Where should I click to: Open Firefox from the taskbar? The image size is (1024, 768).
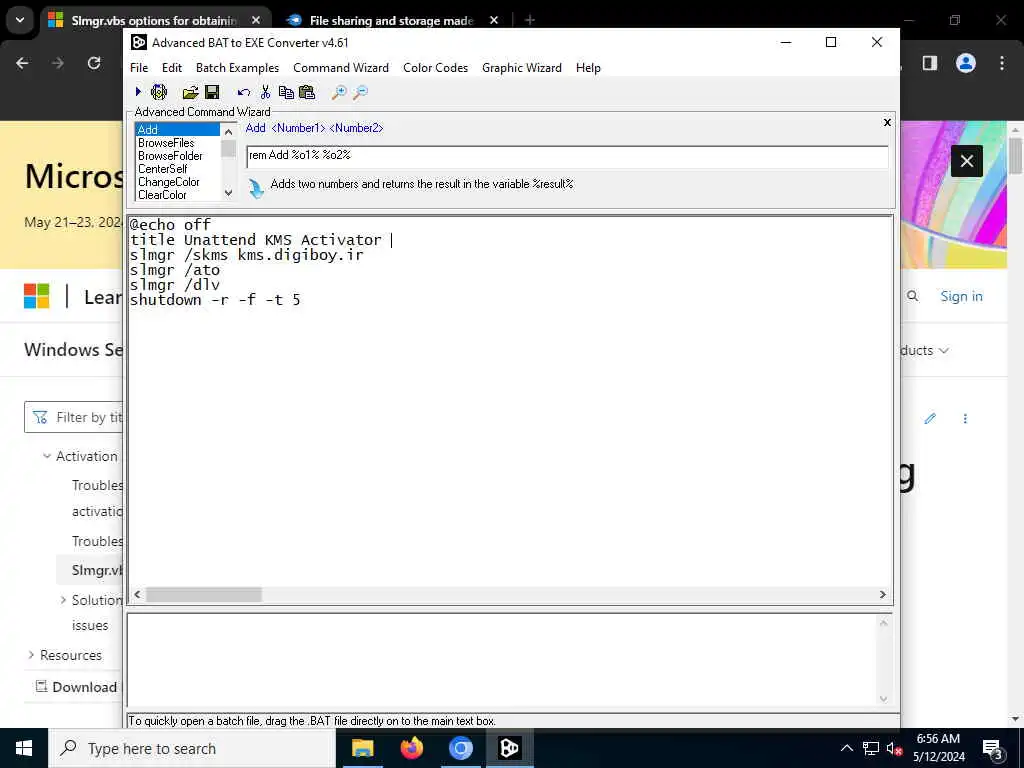click(x=411, y=748)
